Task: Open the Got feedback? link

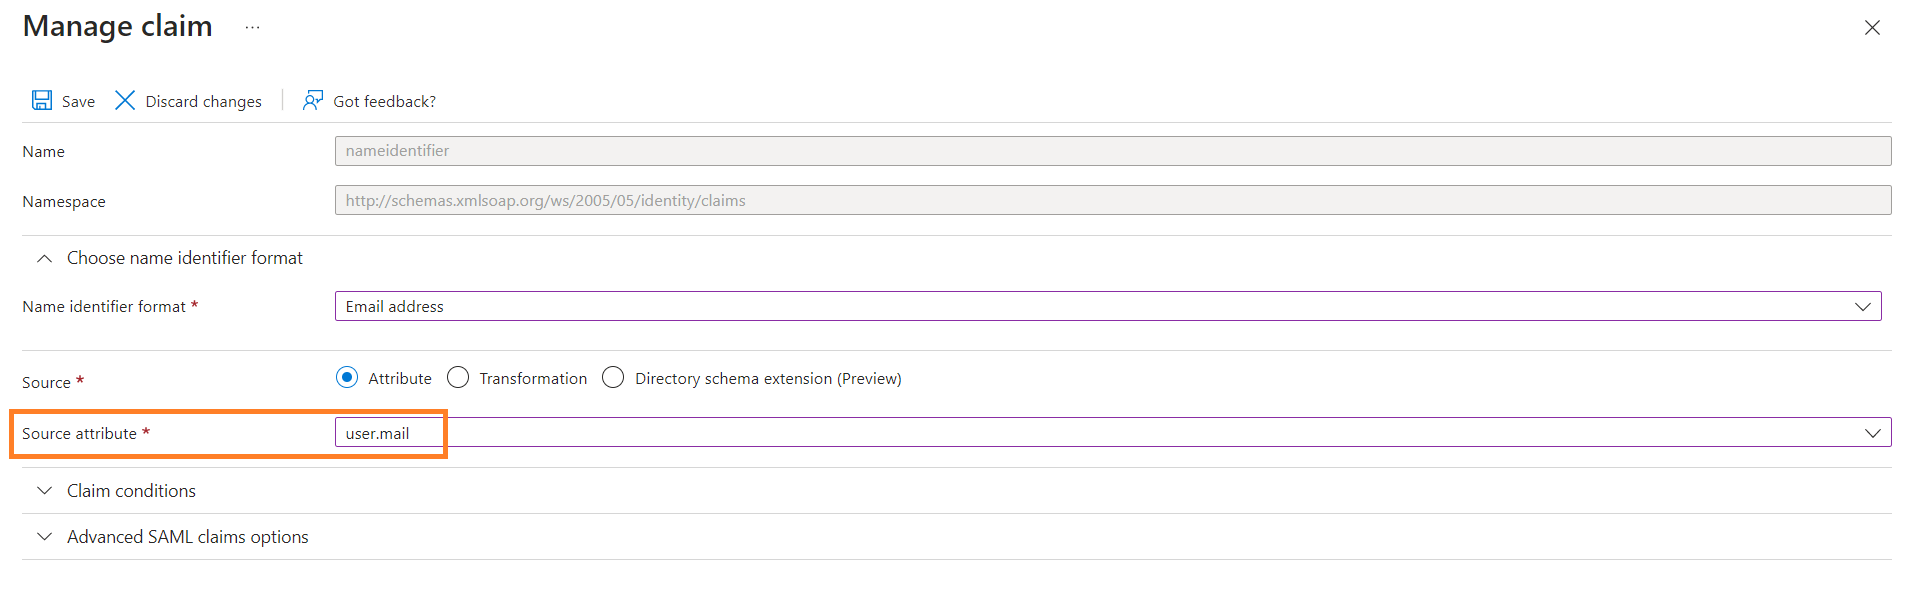Action: click(x=384, y=101)
